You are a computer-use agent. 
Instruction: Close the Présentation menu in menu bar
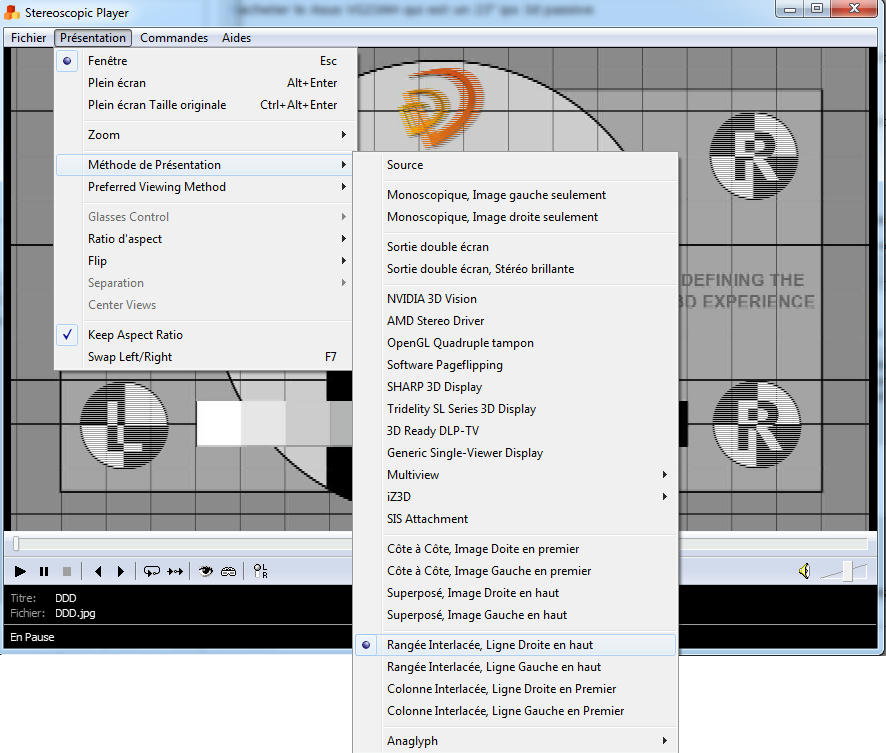pyautogui.click(x=93, y=38)
